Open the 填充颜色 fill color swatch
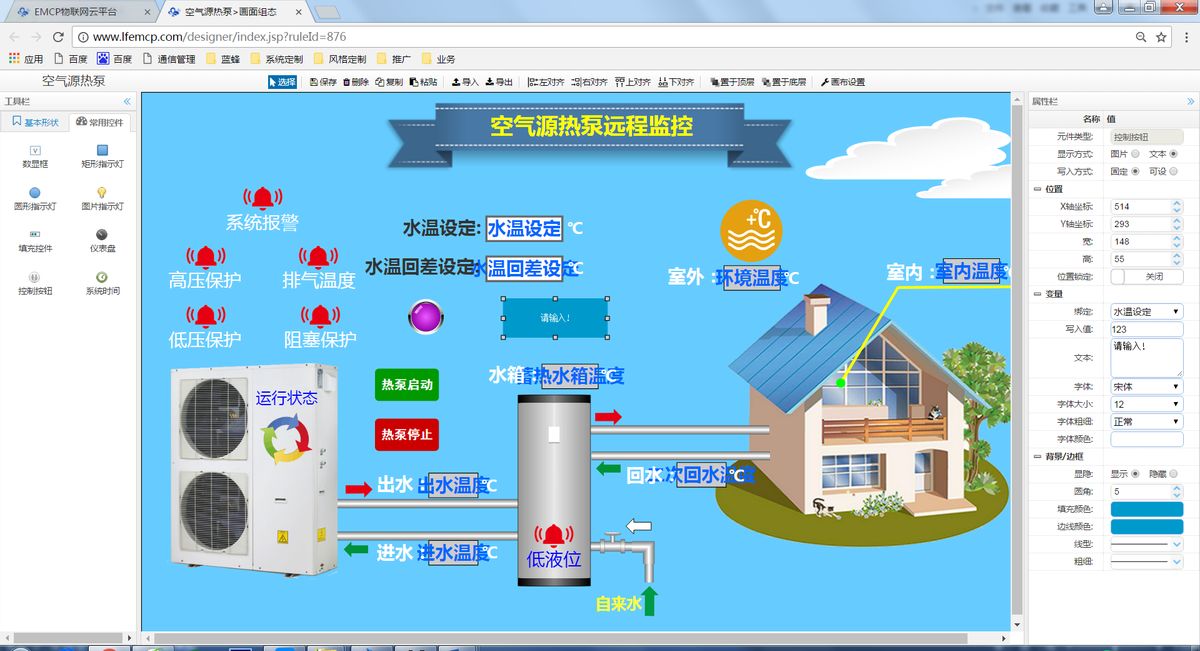1200x651 pixels. pos(1146,509)
